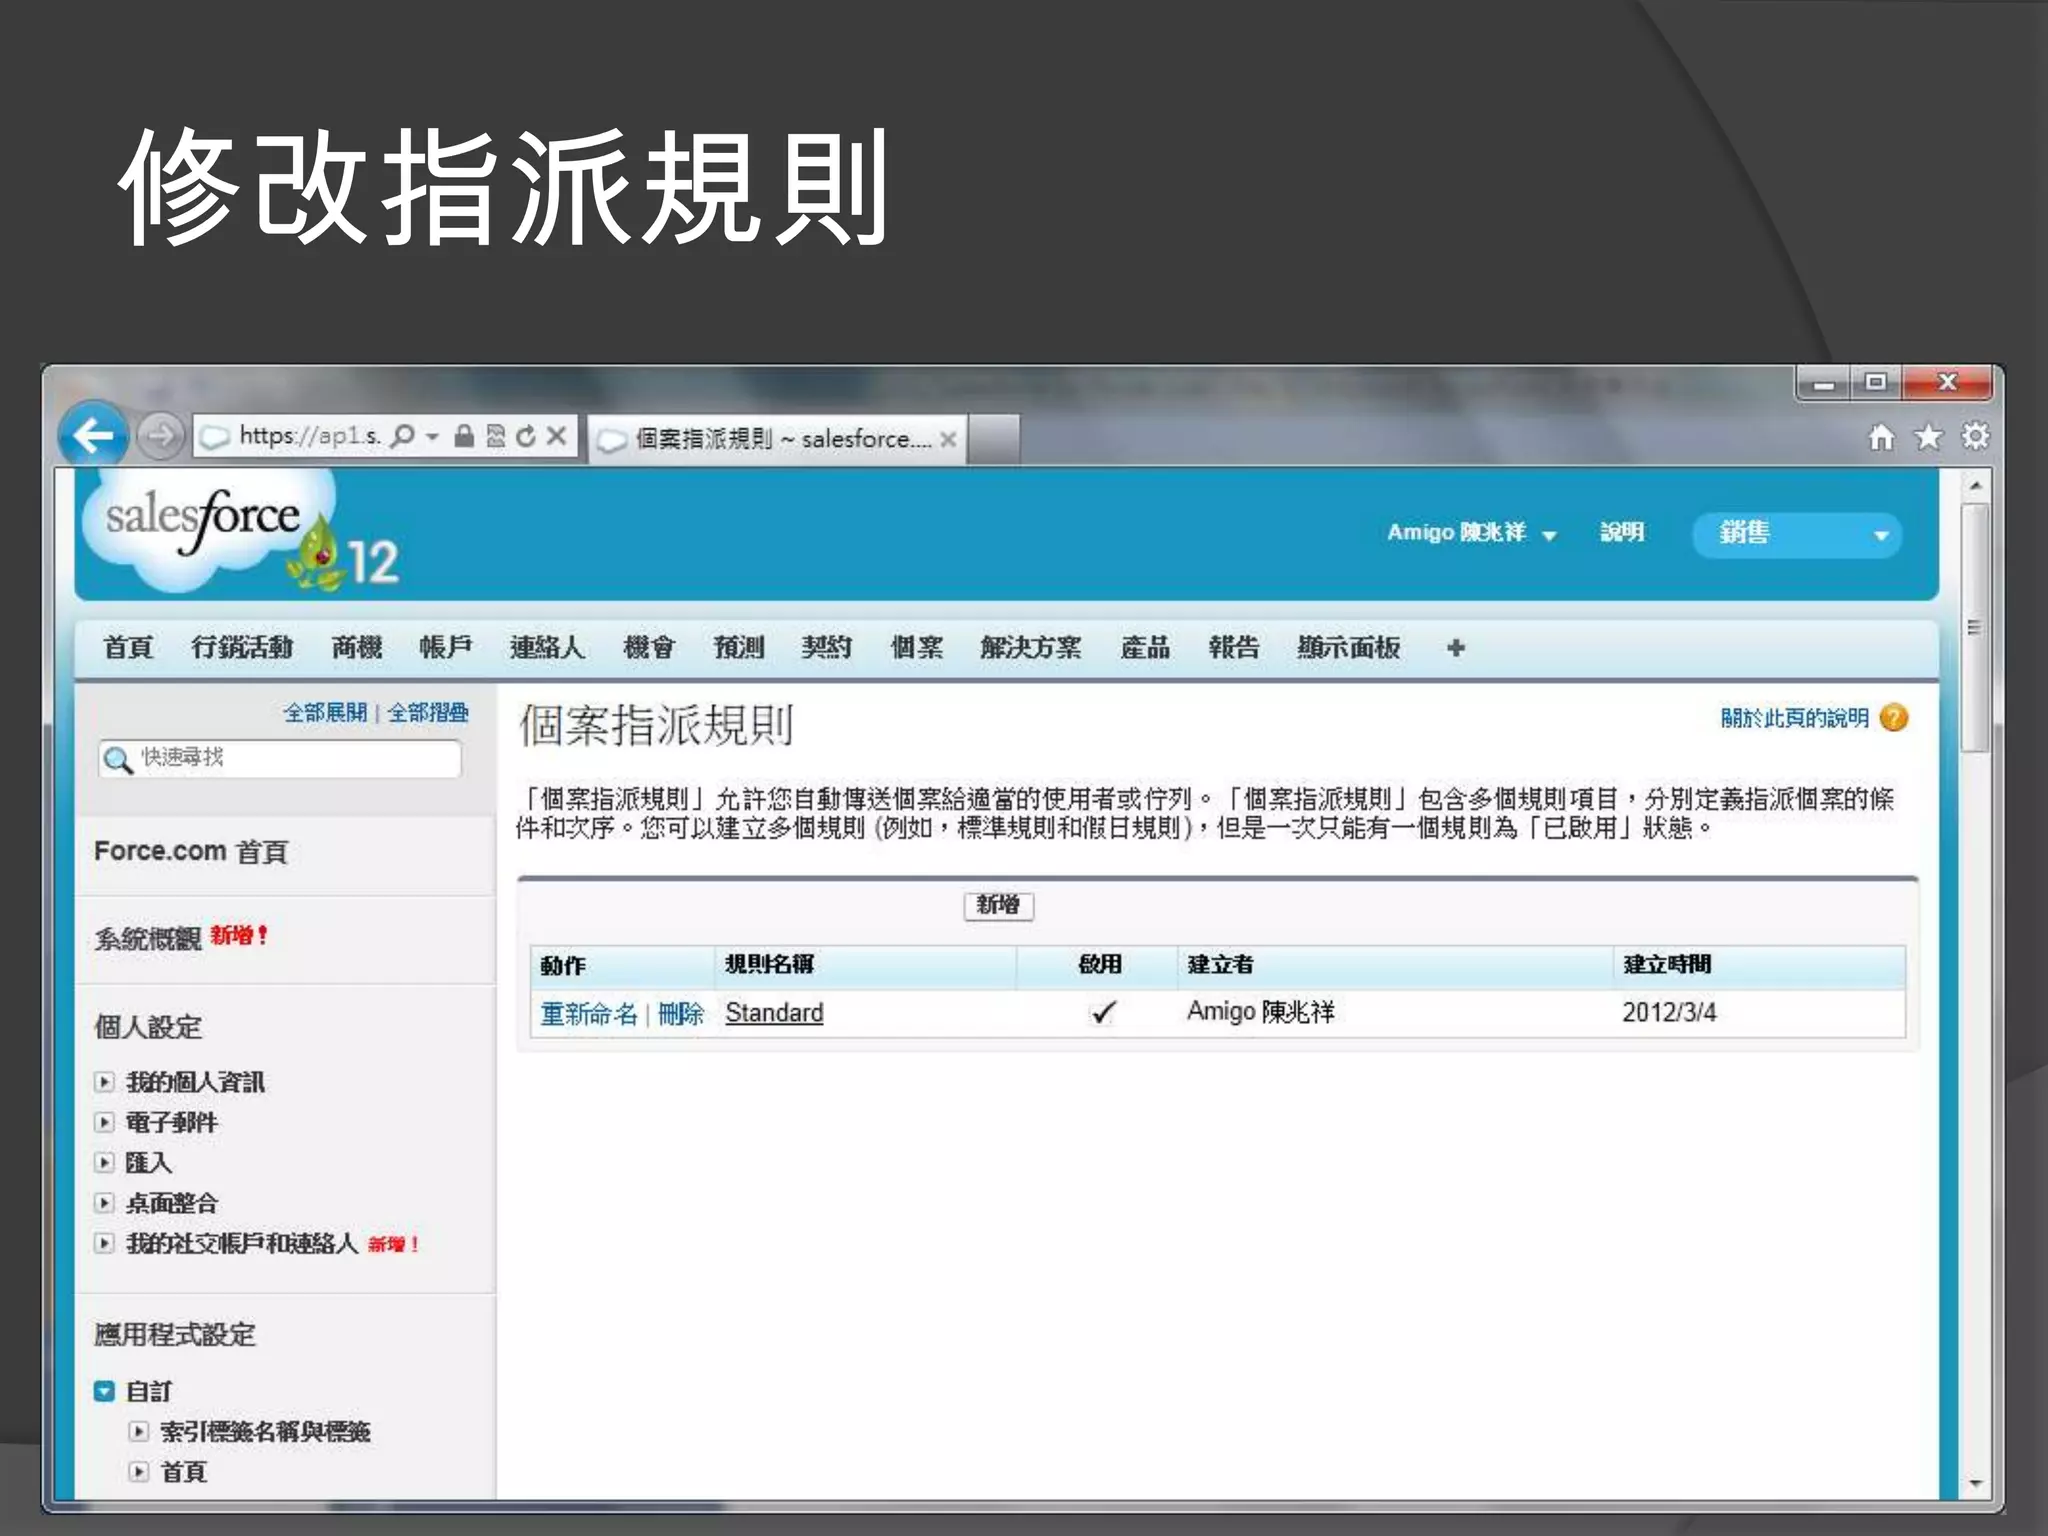
Task: Close the 個案指派規則 browser tab
Action: tap(948, 439)
